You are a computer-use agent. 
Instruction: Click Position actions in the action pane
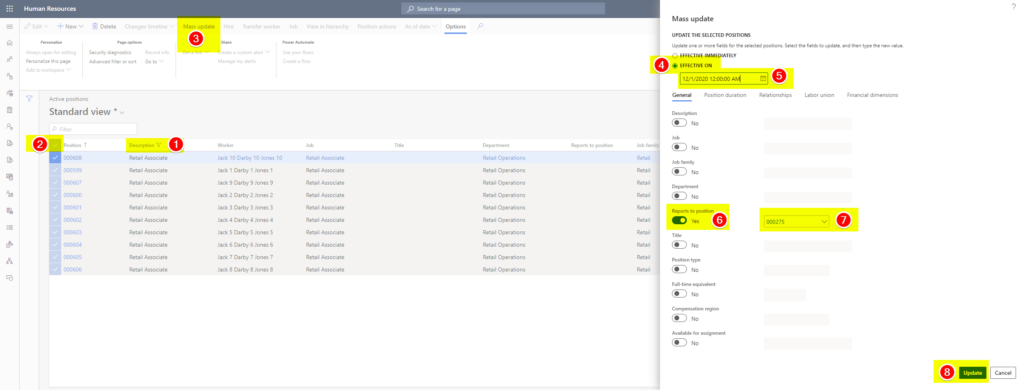(376, 26)
